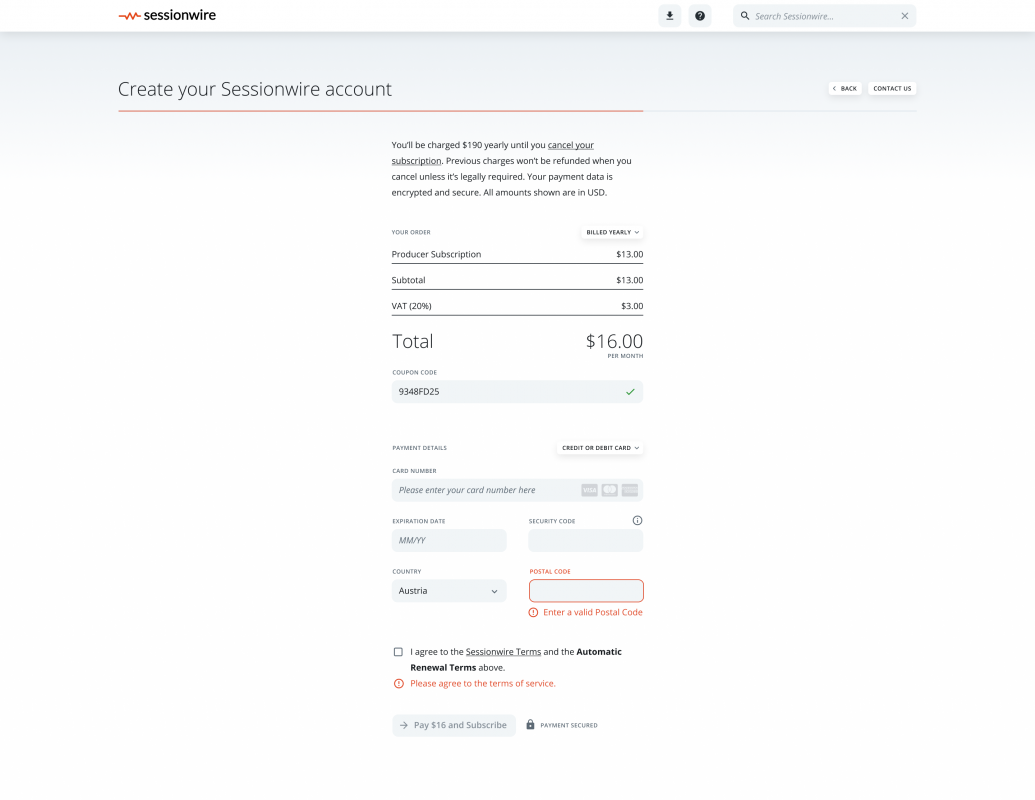Open the Sessionwire Terms link

(503, 652)
